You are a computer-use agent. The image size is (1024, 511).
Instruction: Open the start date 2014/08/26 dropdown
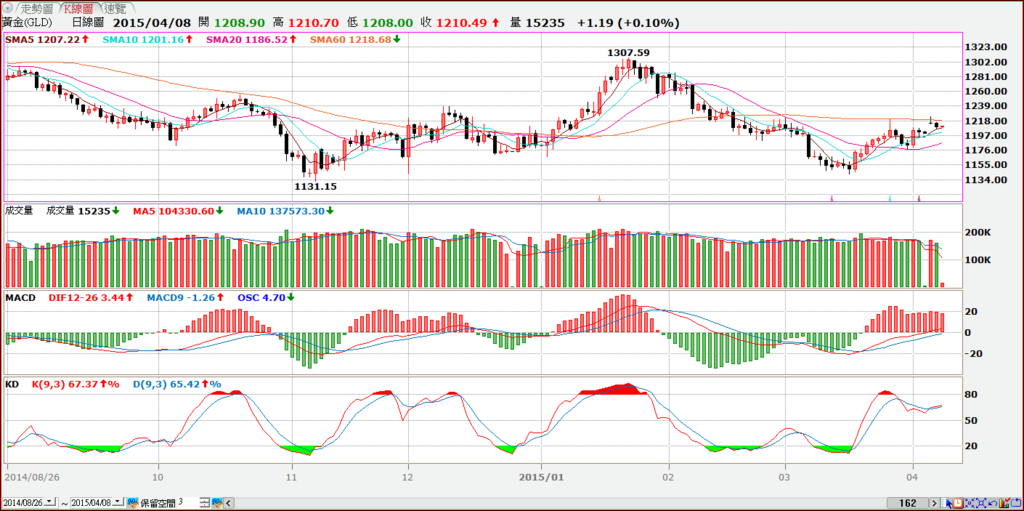pos(48,502)
